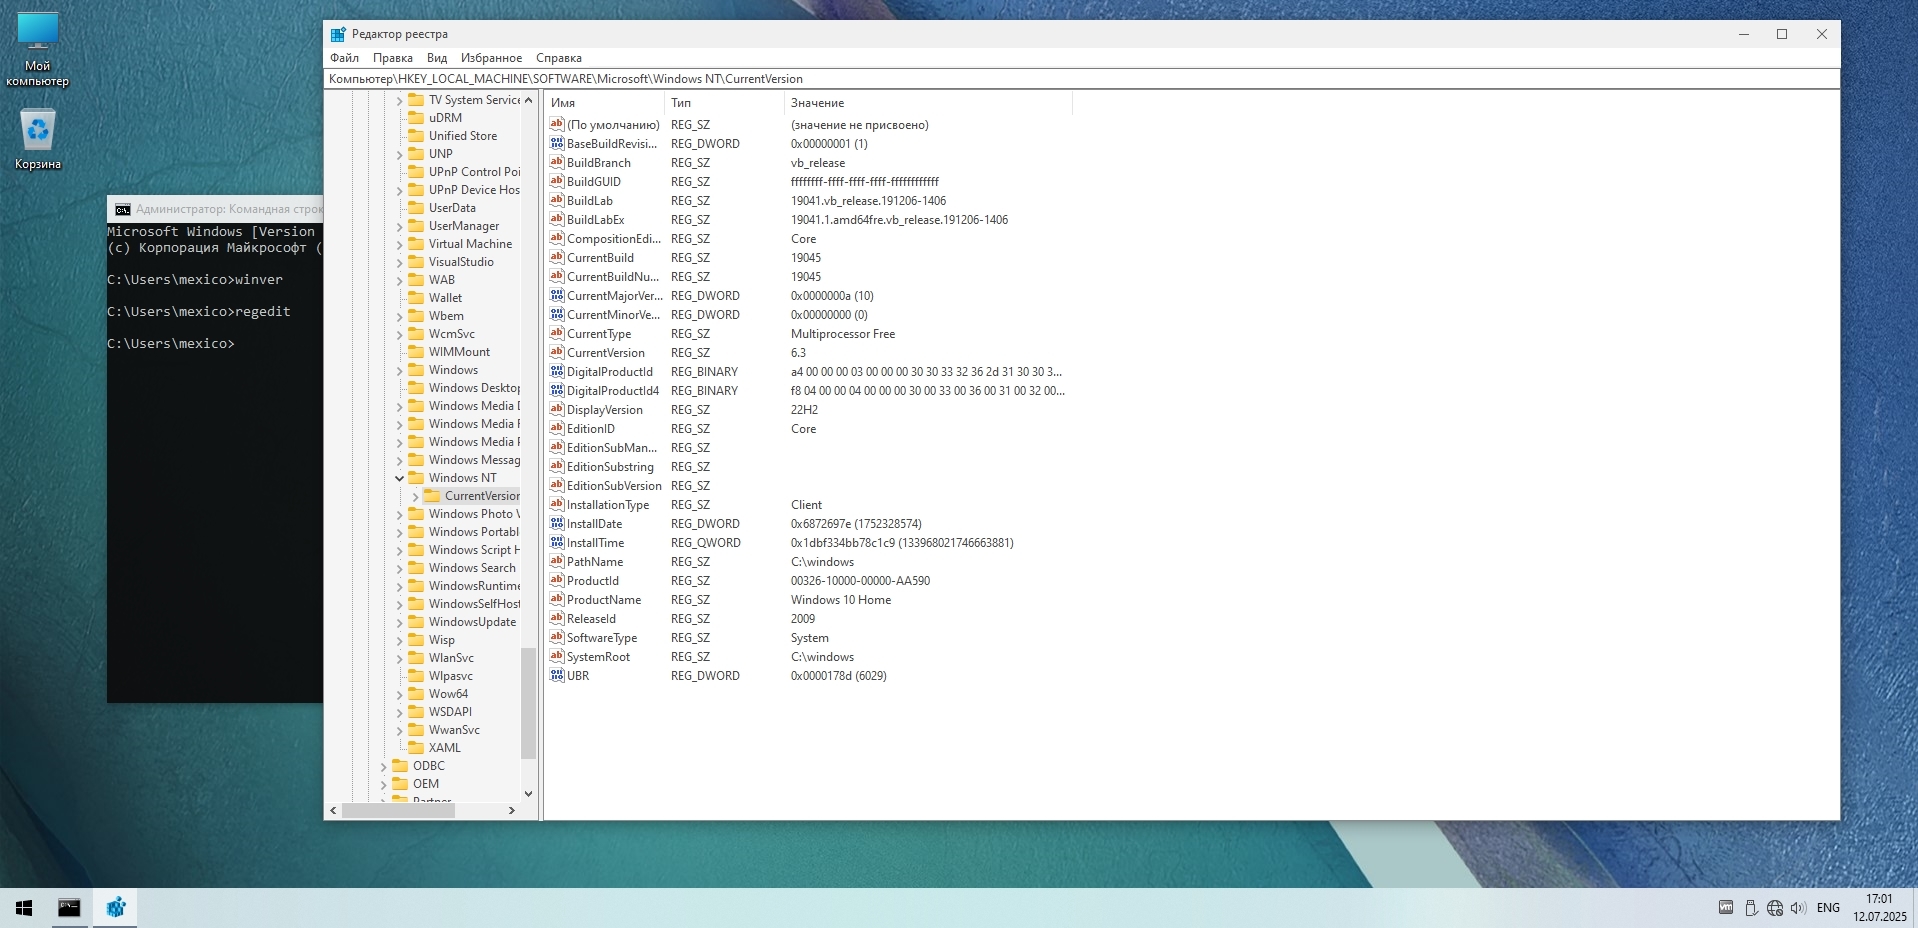Click the DisplayVersion value icon
The width and height of the screenshot is (1918, 928).
click(x=557, y=409)
